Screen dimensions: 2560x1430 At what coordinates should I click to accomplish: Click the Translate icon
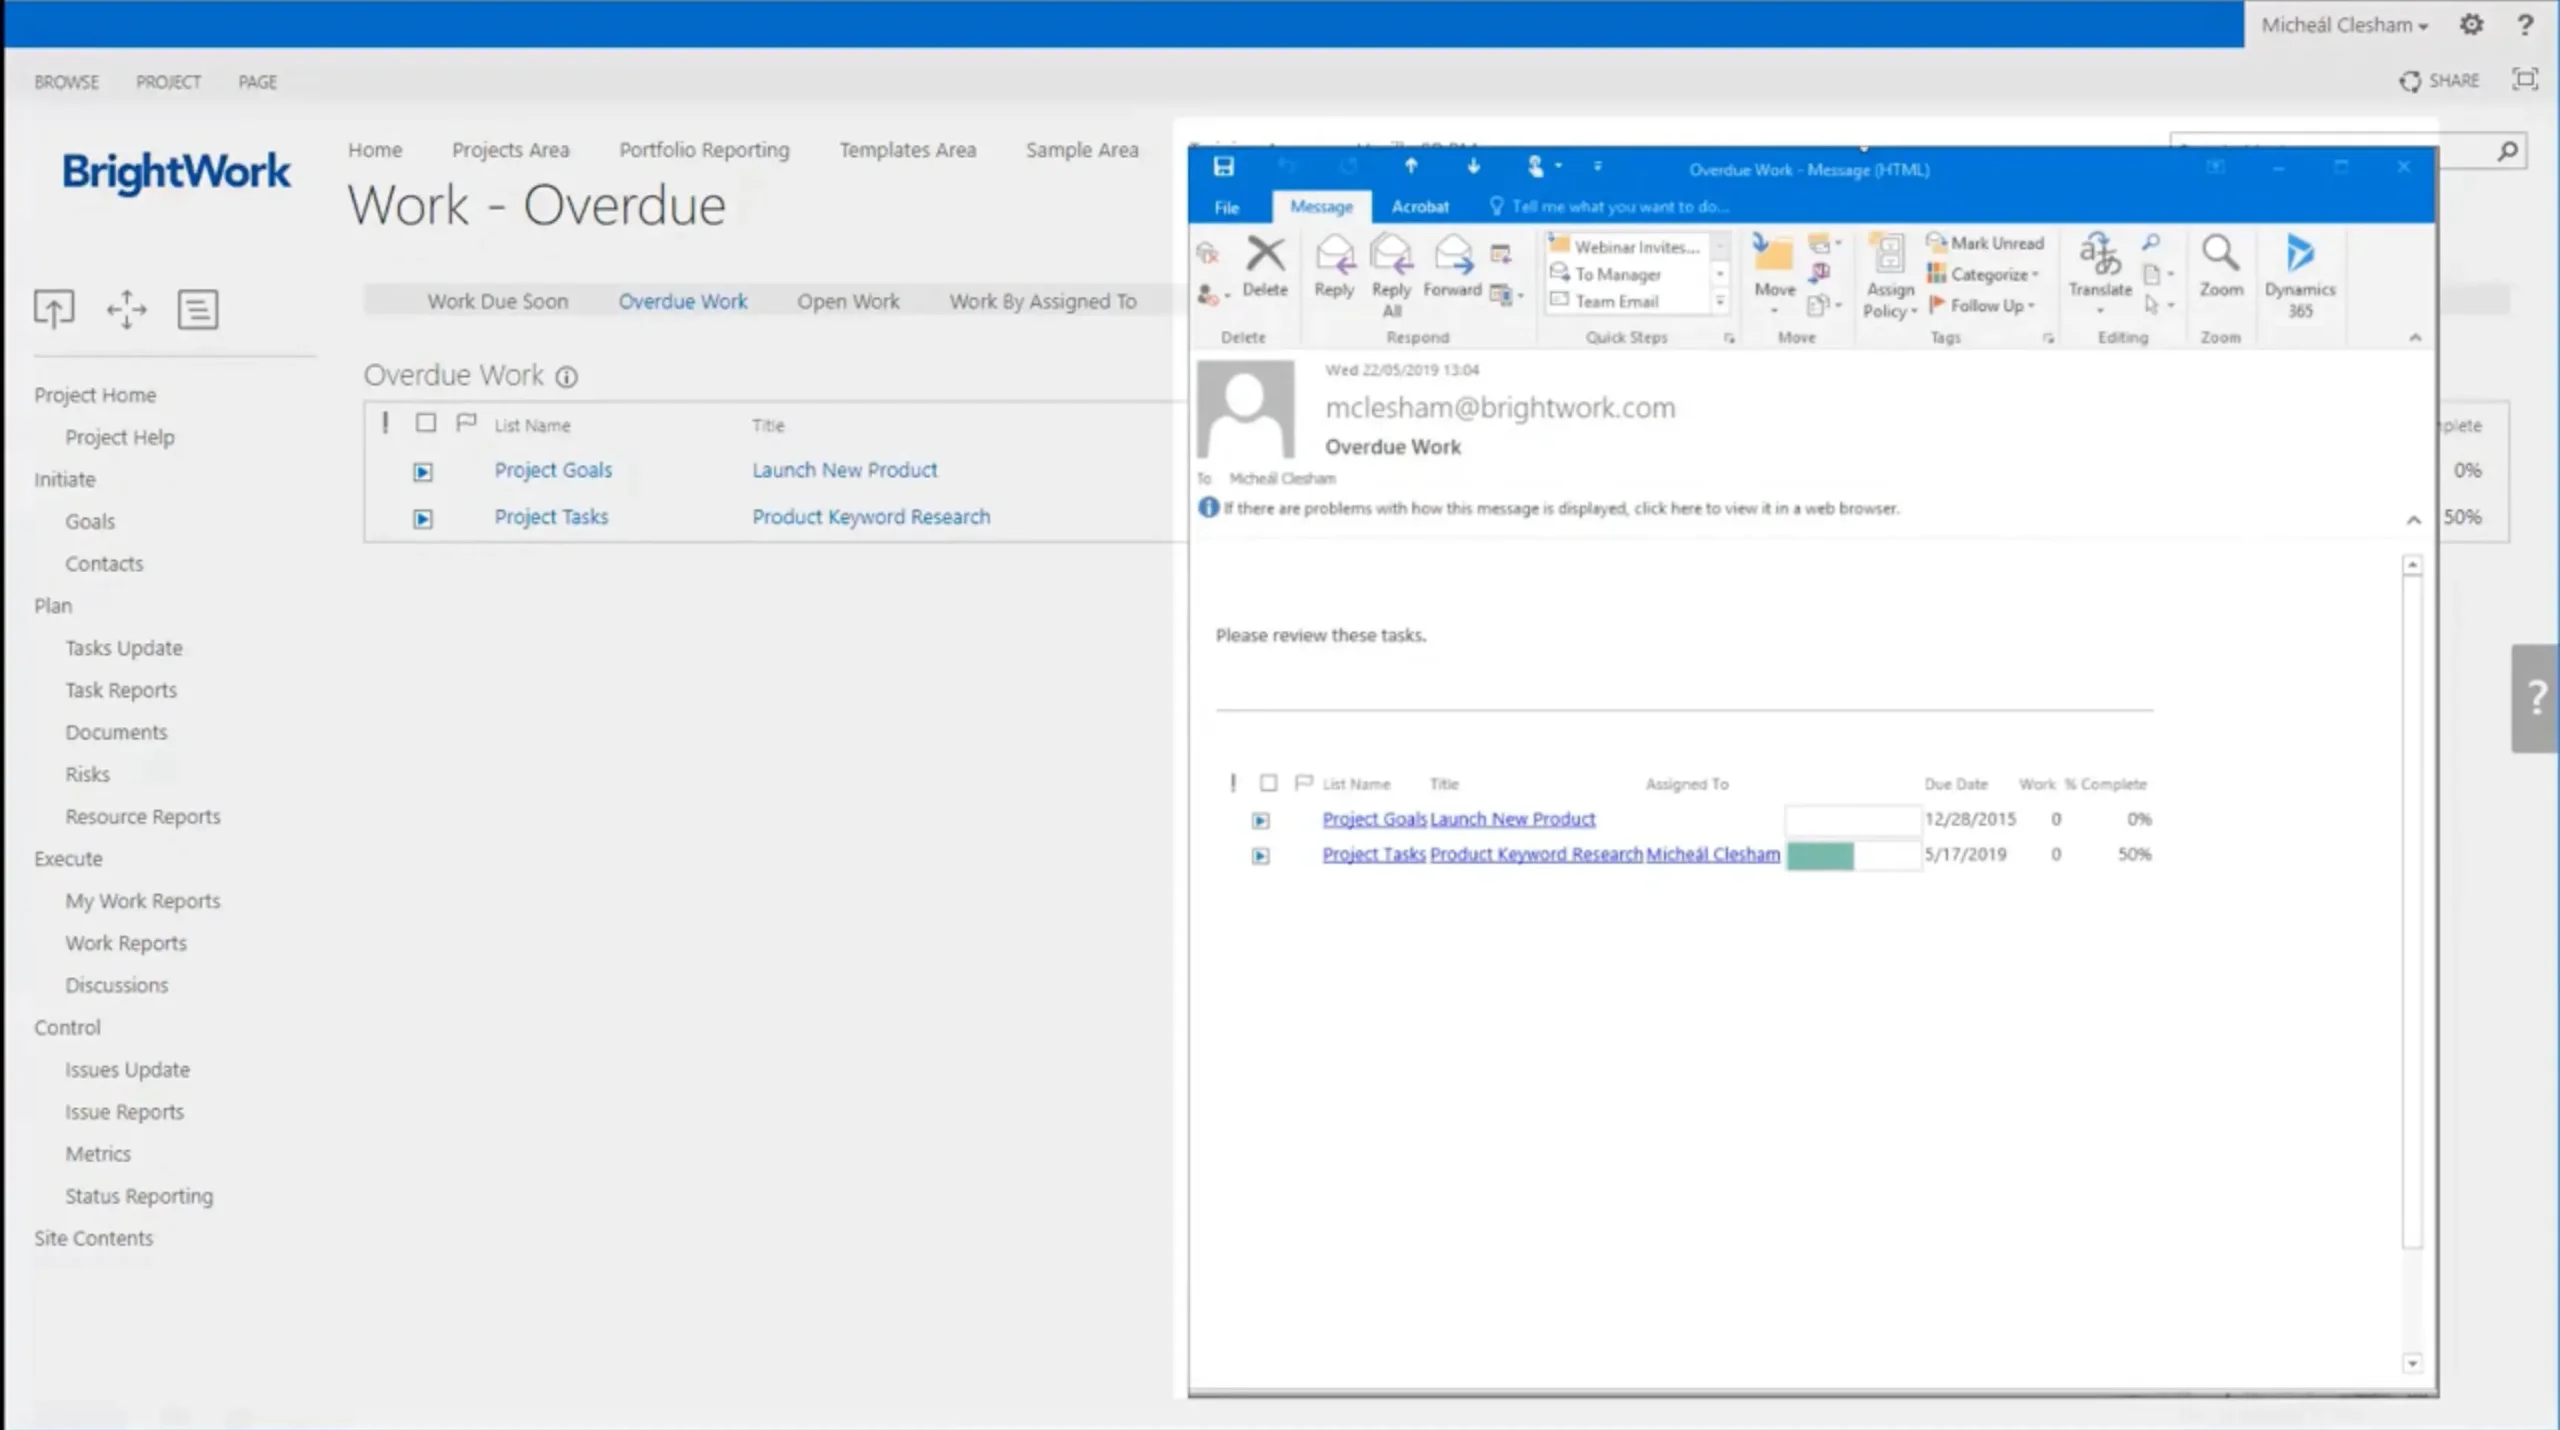(x=2100, y=256)
